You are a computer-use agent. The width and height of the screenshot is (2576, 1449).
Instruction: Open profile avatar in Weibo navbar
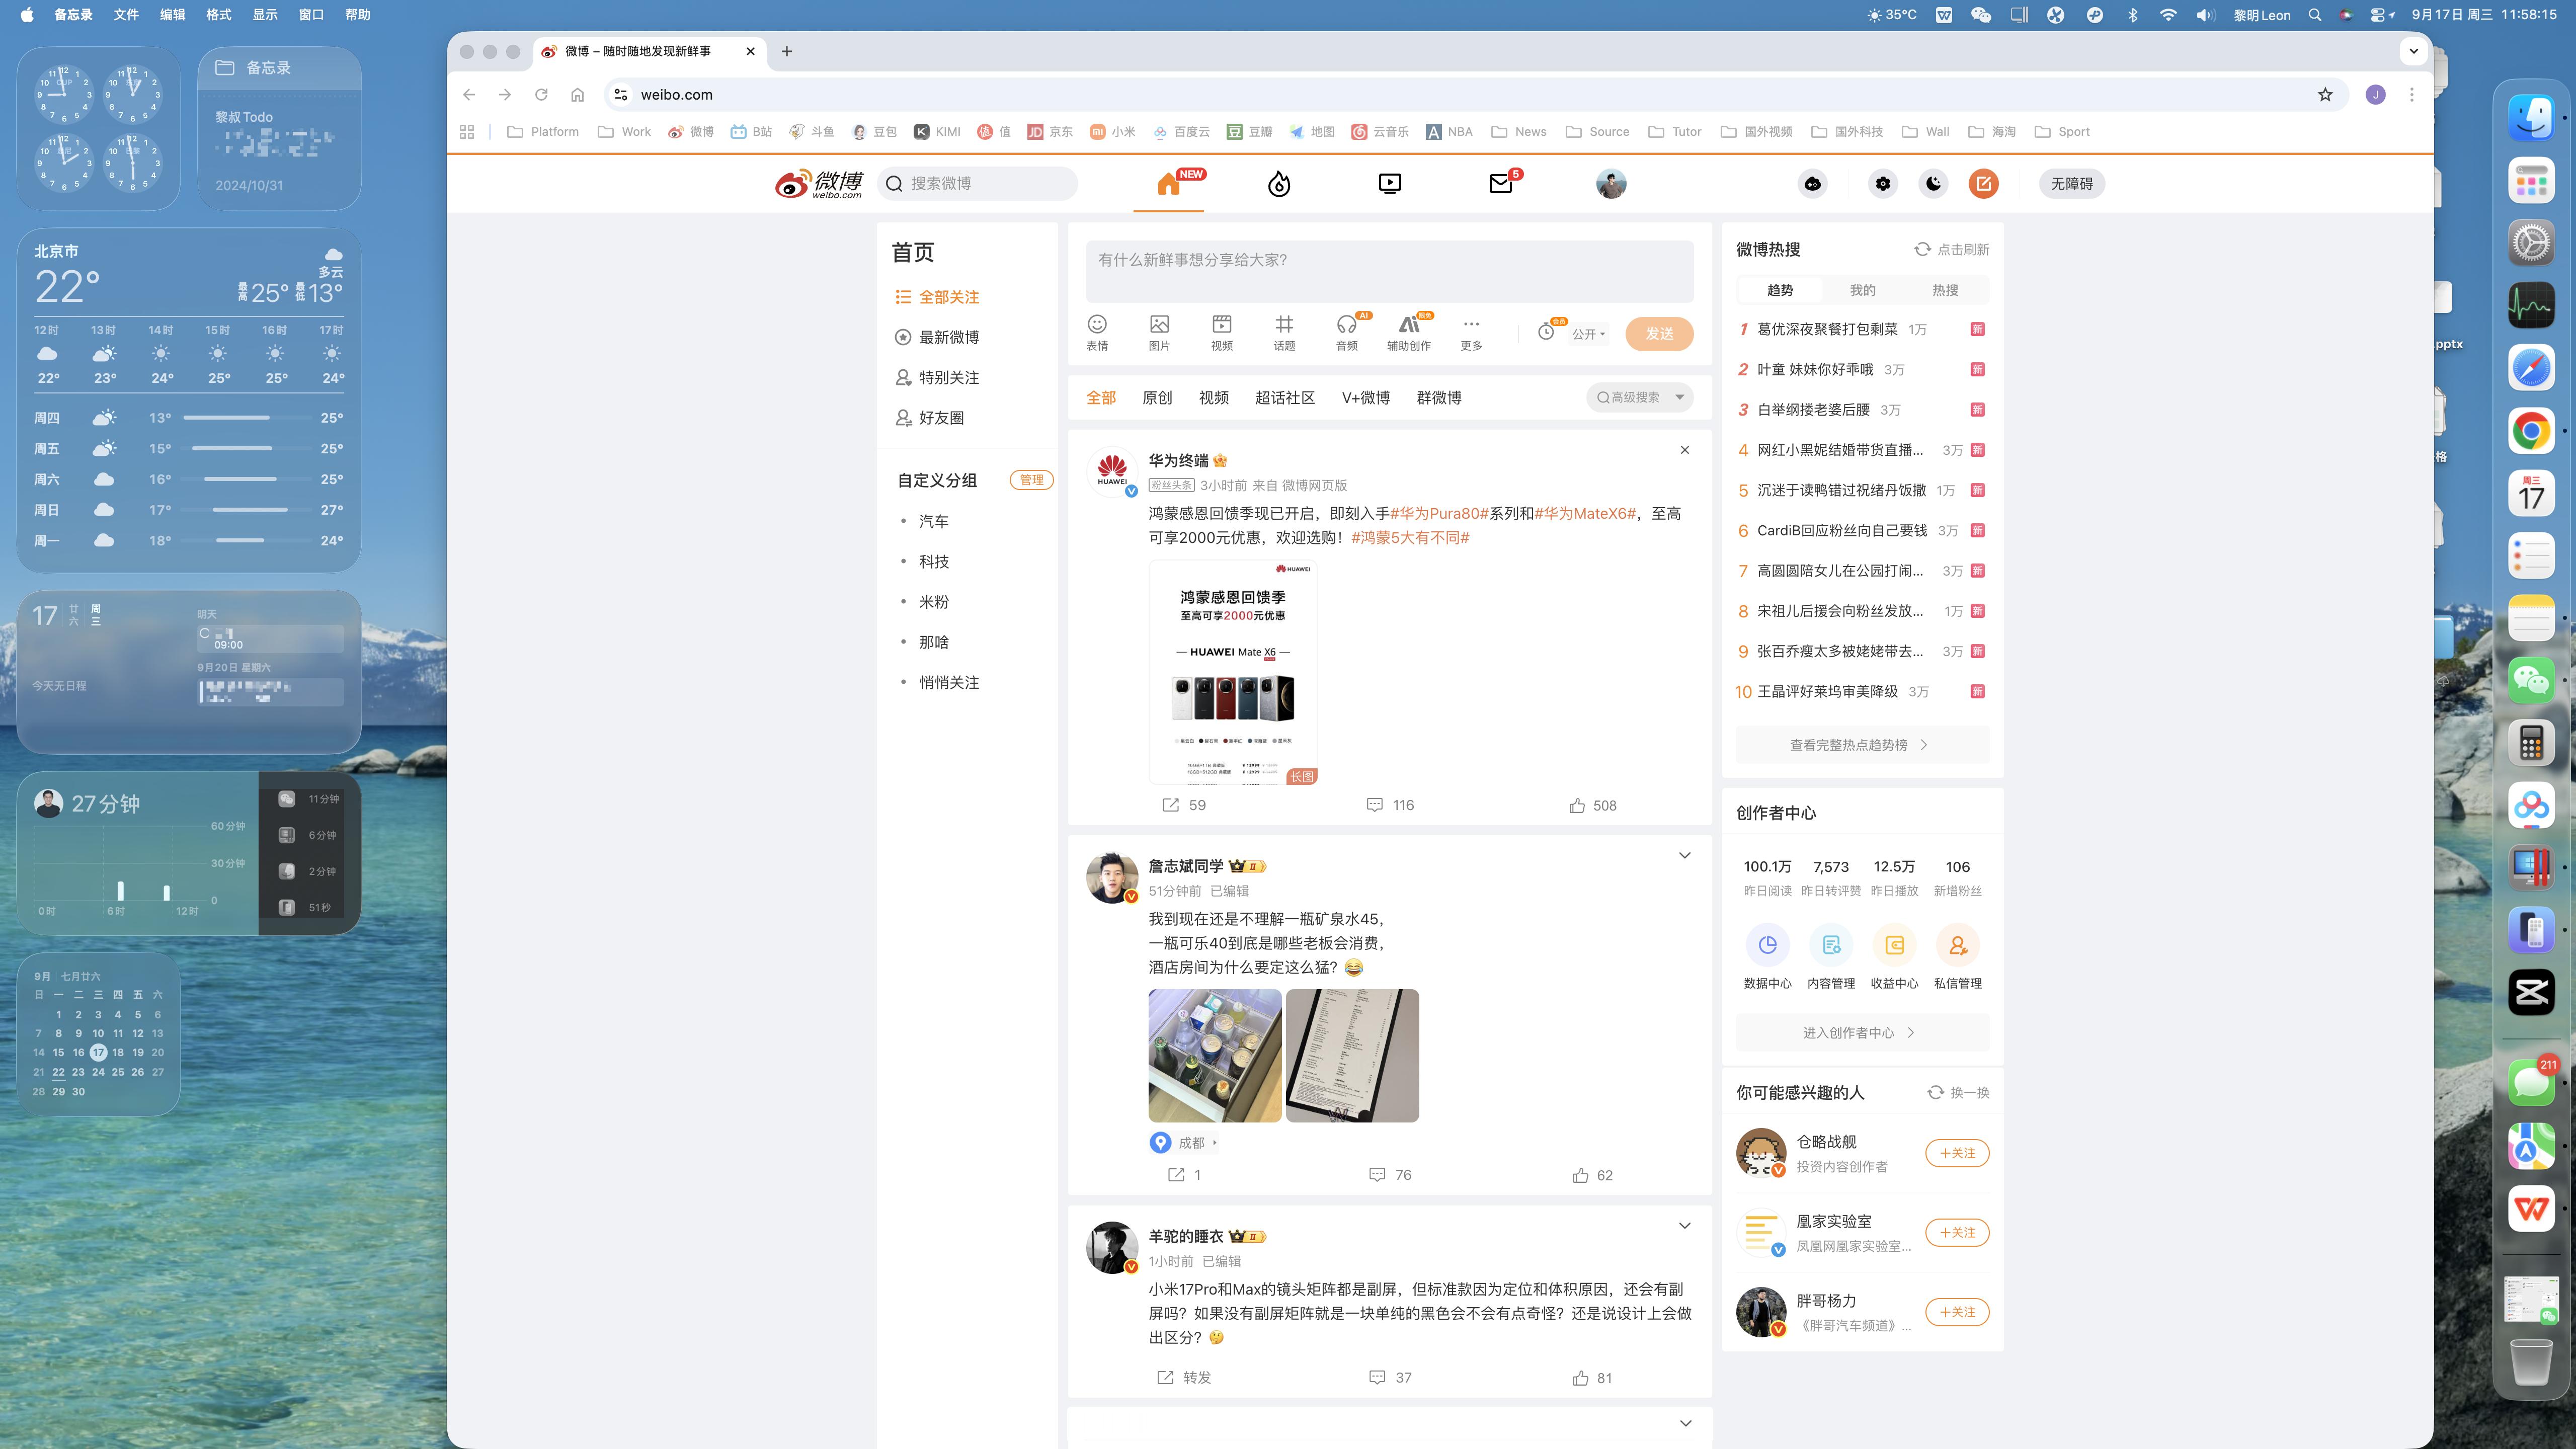click(x=1611, y=184)
